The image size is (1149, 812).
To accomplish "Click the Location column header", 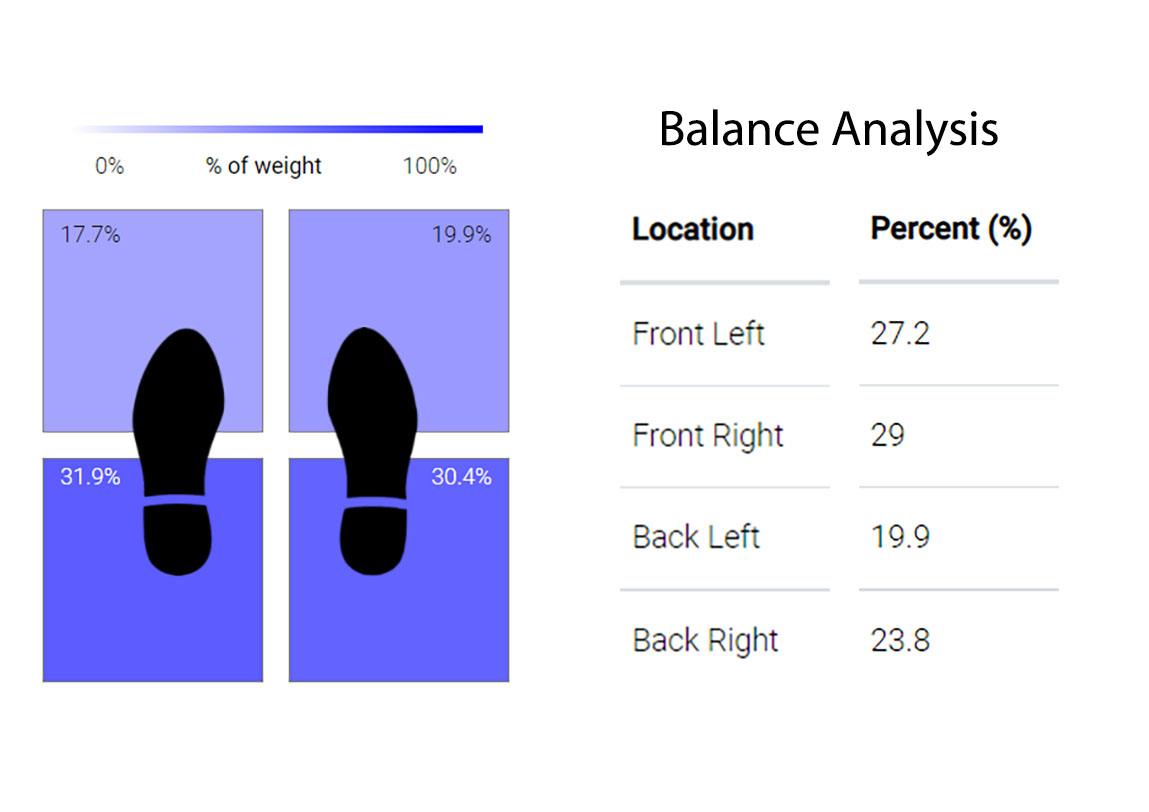I will [x=692, y=229].
